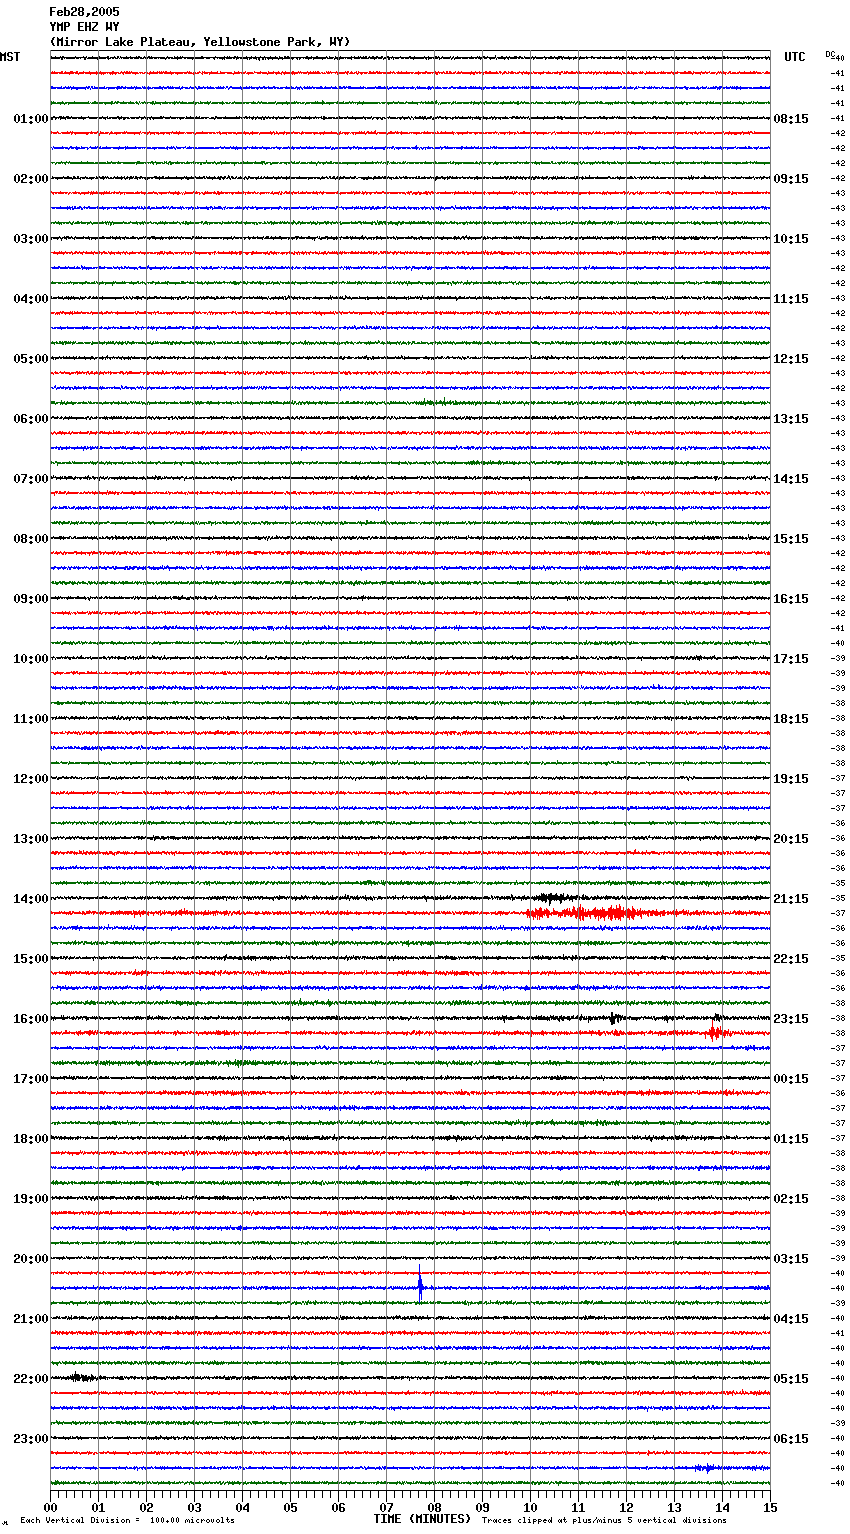Screen dimensions: 850x1534
Task: Click the 06:00 MST time label
Action: coord(31,419)
